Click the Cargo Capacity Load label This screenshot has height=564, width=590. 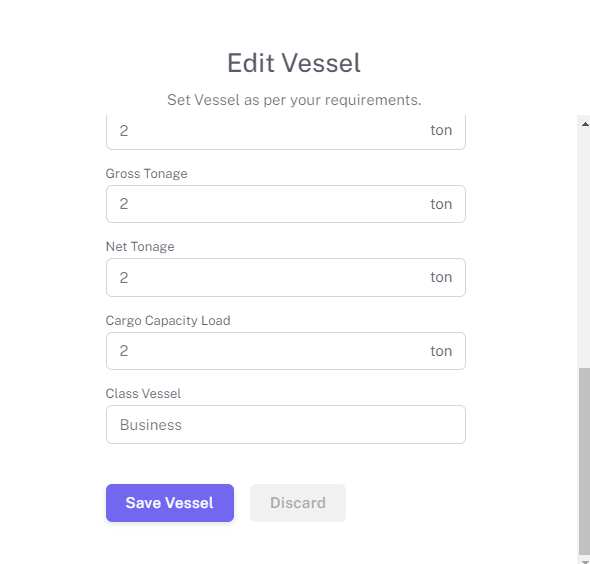pos(168,321)
